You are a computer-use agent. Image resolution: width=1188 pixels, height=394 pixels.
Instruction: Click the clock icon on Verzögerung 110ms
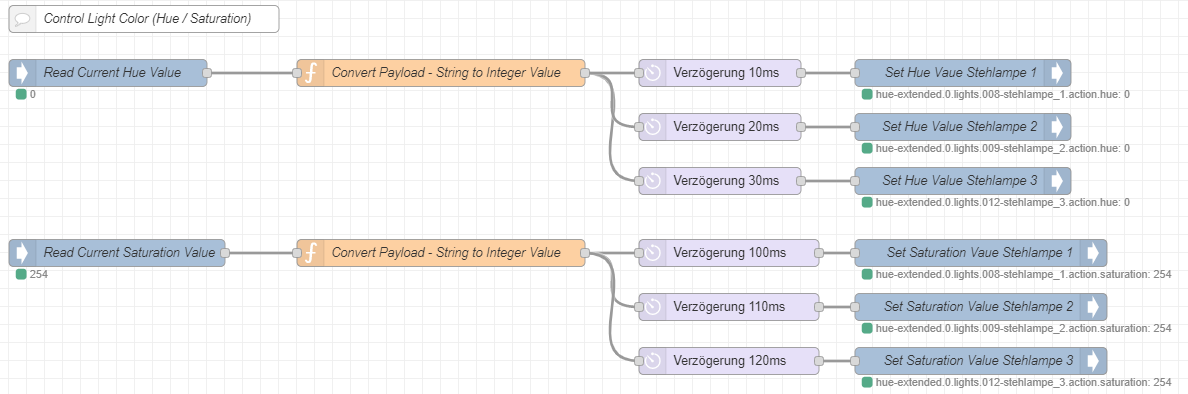[652, 307]
